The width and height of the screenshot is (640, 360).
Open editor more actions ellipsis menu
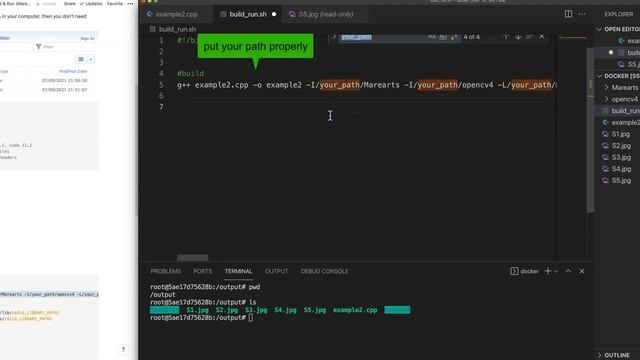582,14
